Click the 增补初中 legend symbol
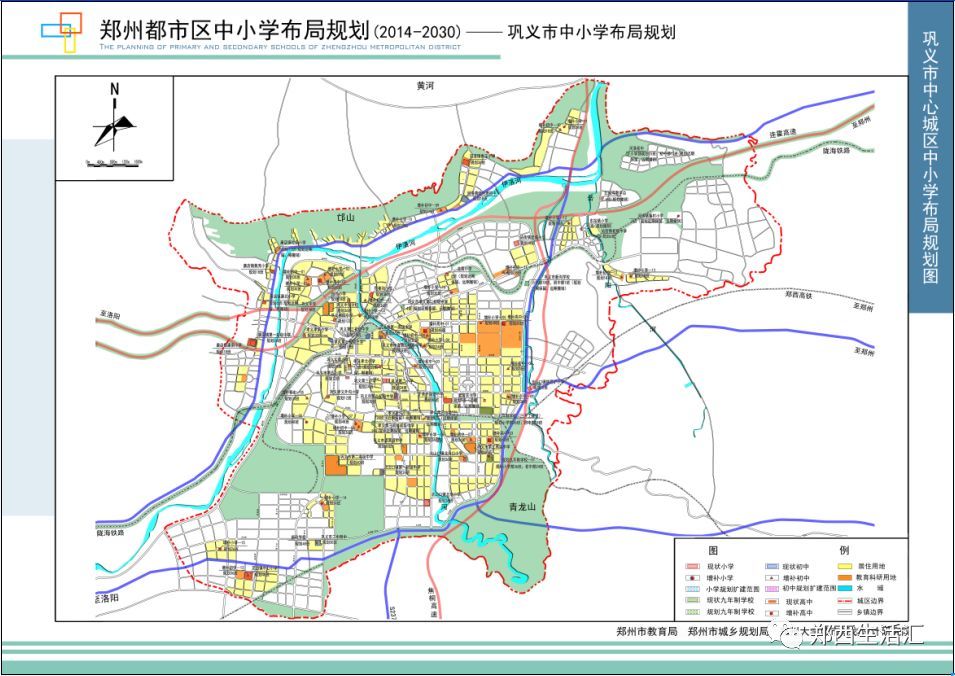Viewport: 955px width, 676px height. pos(772,577)
